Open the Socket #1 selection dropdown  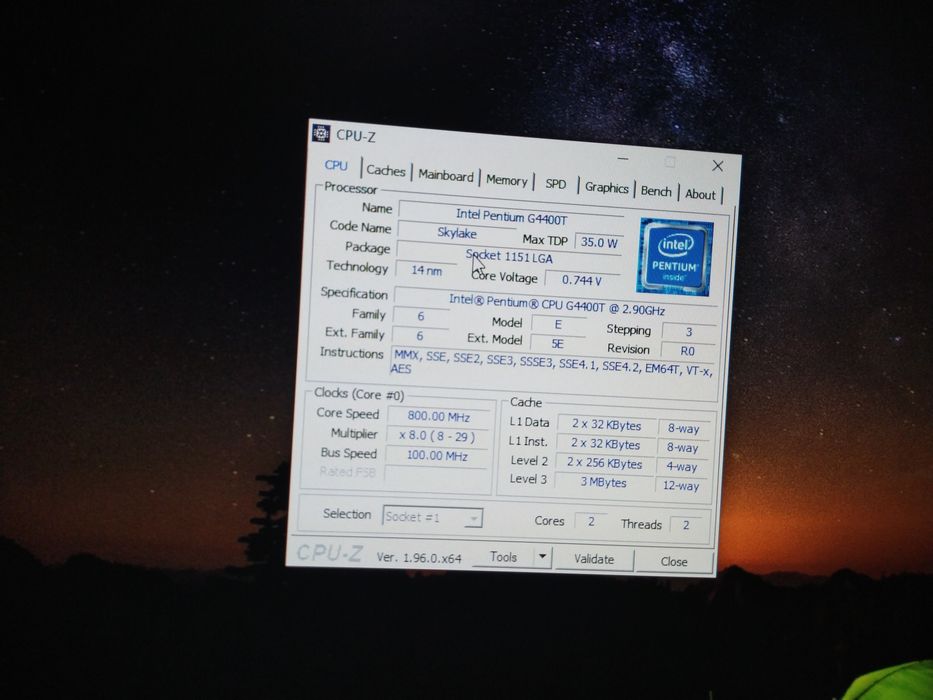coord(432,517)
